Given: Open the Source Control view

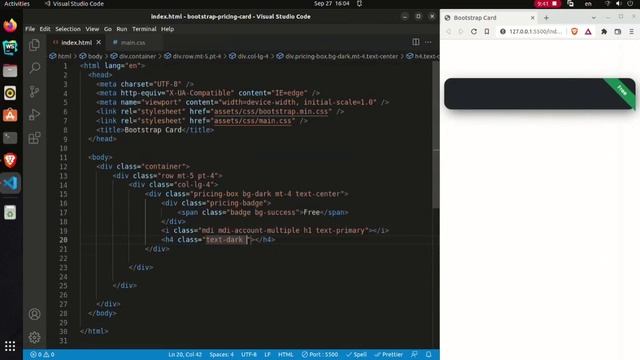Looking at the screenshot, I should click(x=35, y=91).
